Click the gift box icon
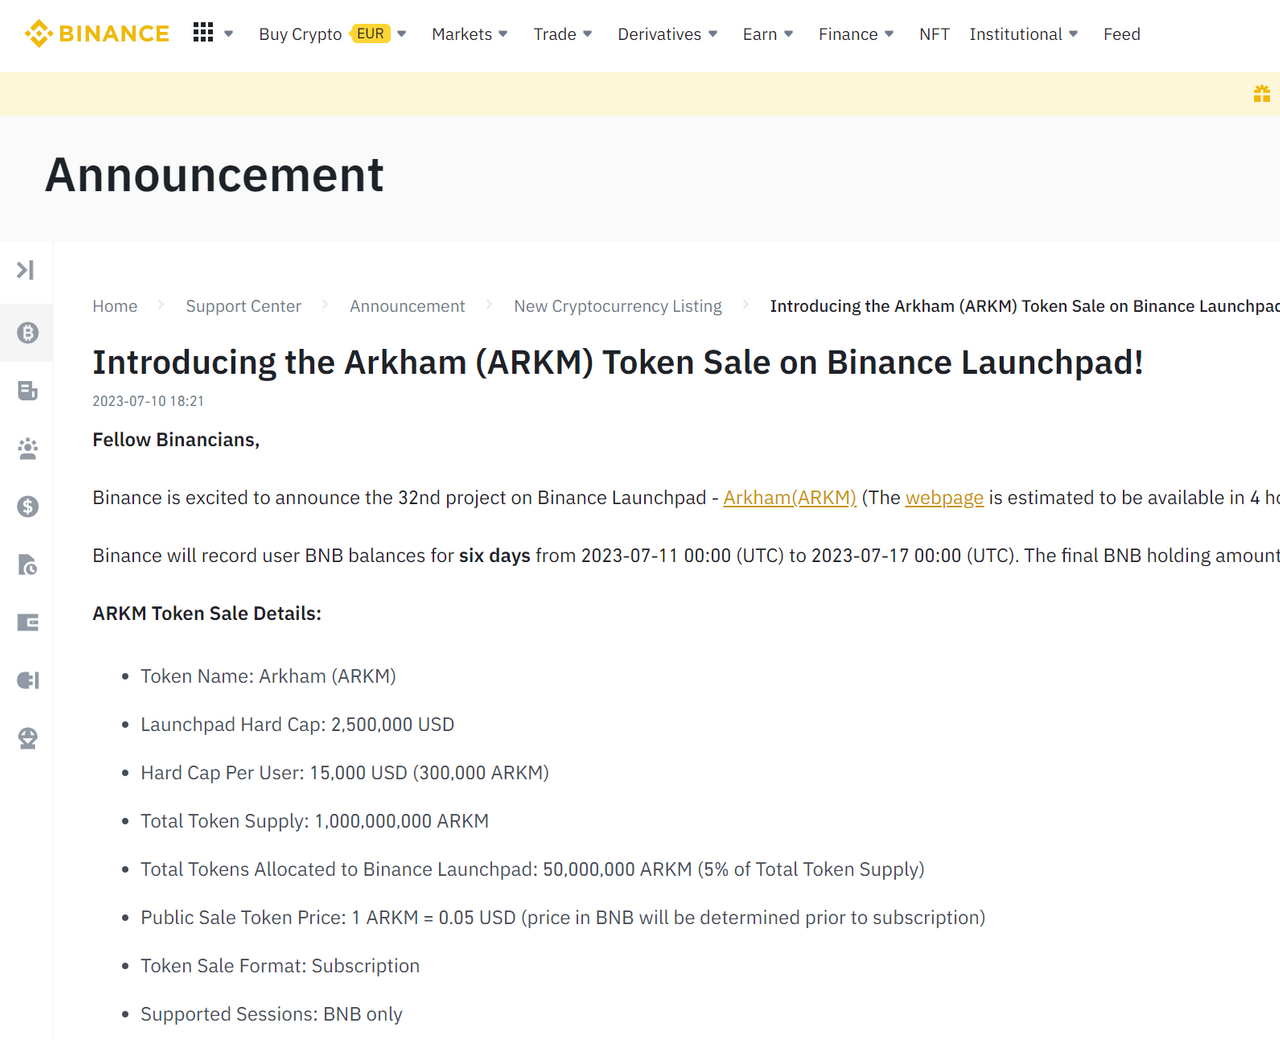This screenshot has height=1040, width=1280. (x=1262, y=93)
